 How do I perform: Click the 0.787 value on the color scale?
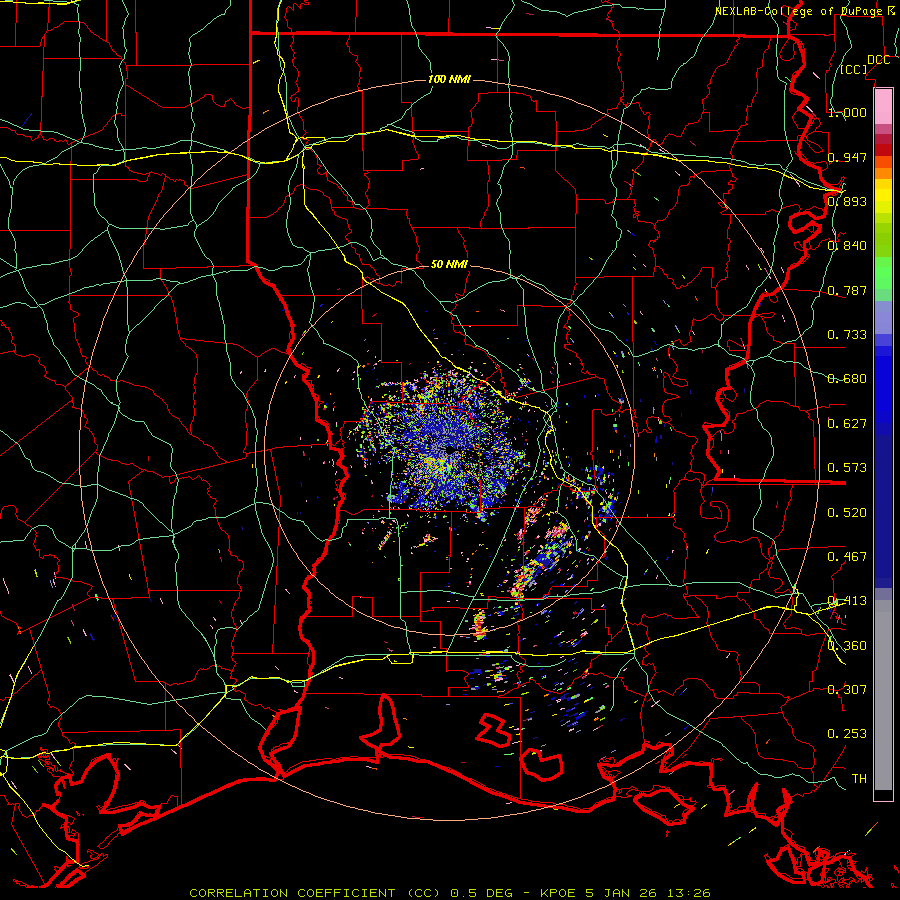(847, 290)
